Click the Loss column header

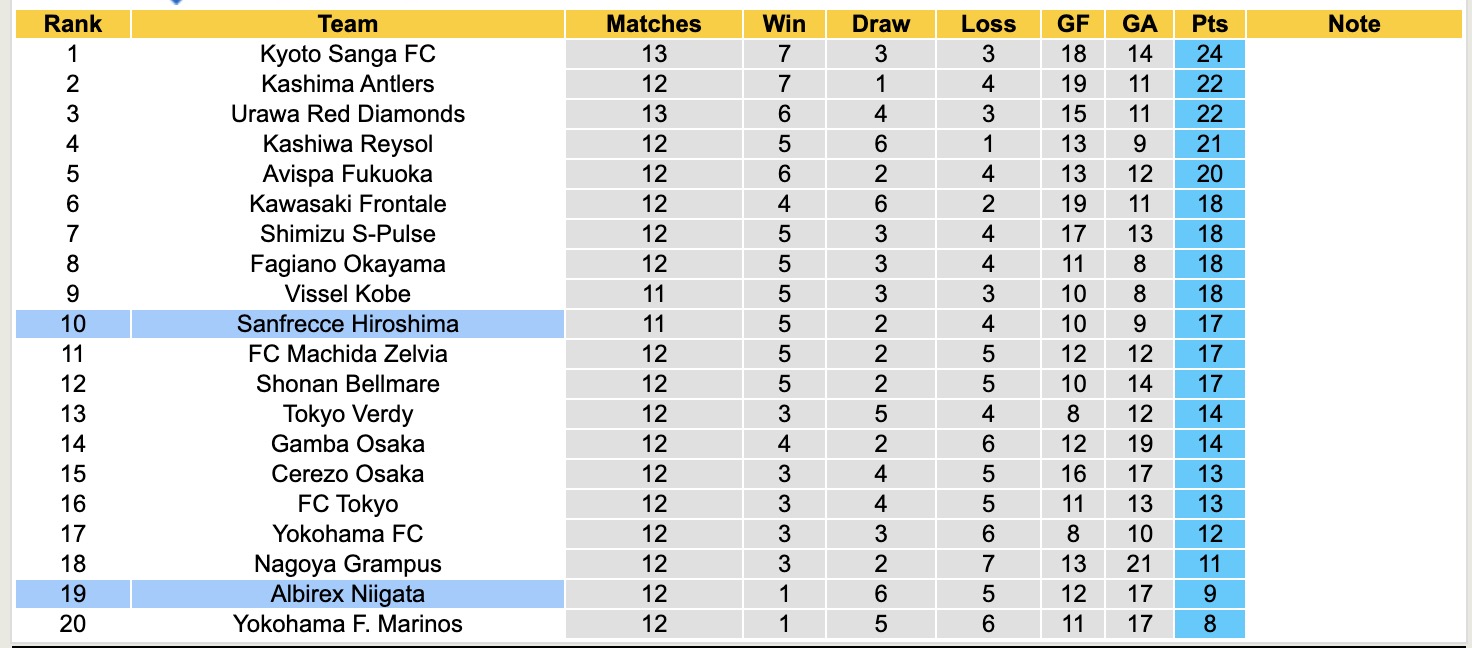pos(988,24)
